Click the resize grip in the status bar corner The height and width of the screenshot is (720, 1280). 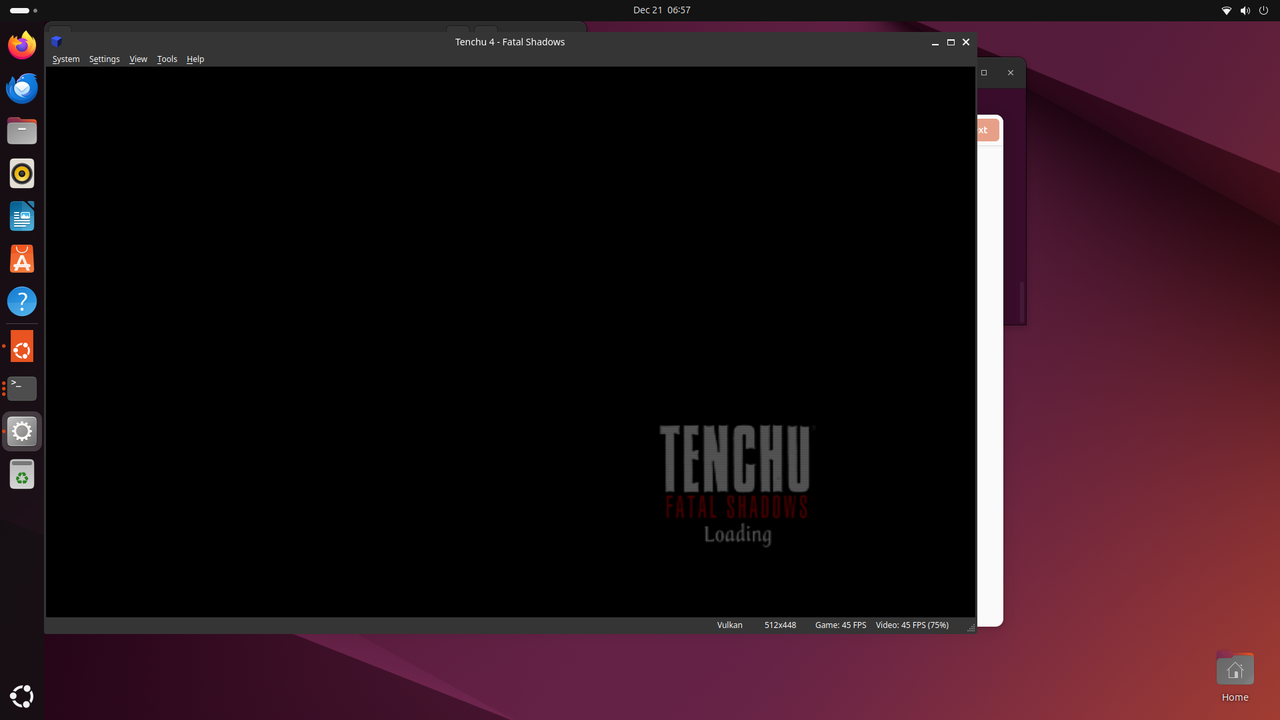click(x=970, y=627)
